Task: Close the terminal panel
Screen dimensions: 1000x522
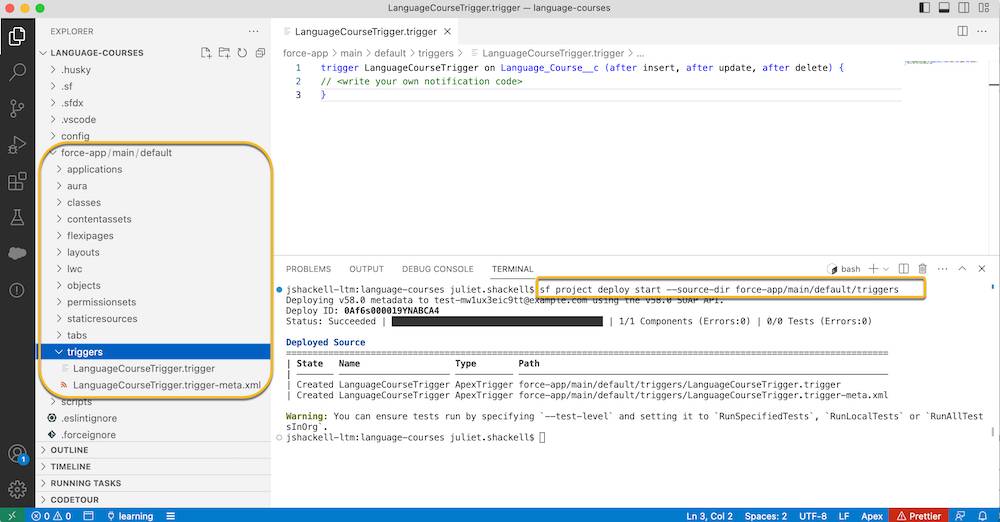Action: click(982, 269)
